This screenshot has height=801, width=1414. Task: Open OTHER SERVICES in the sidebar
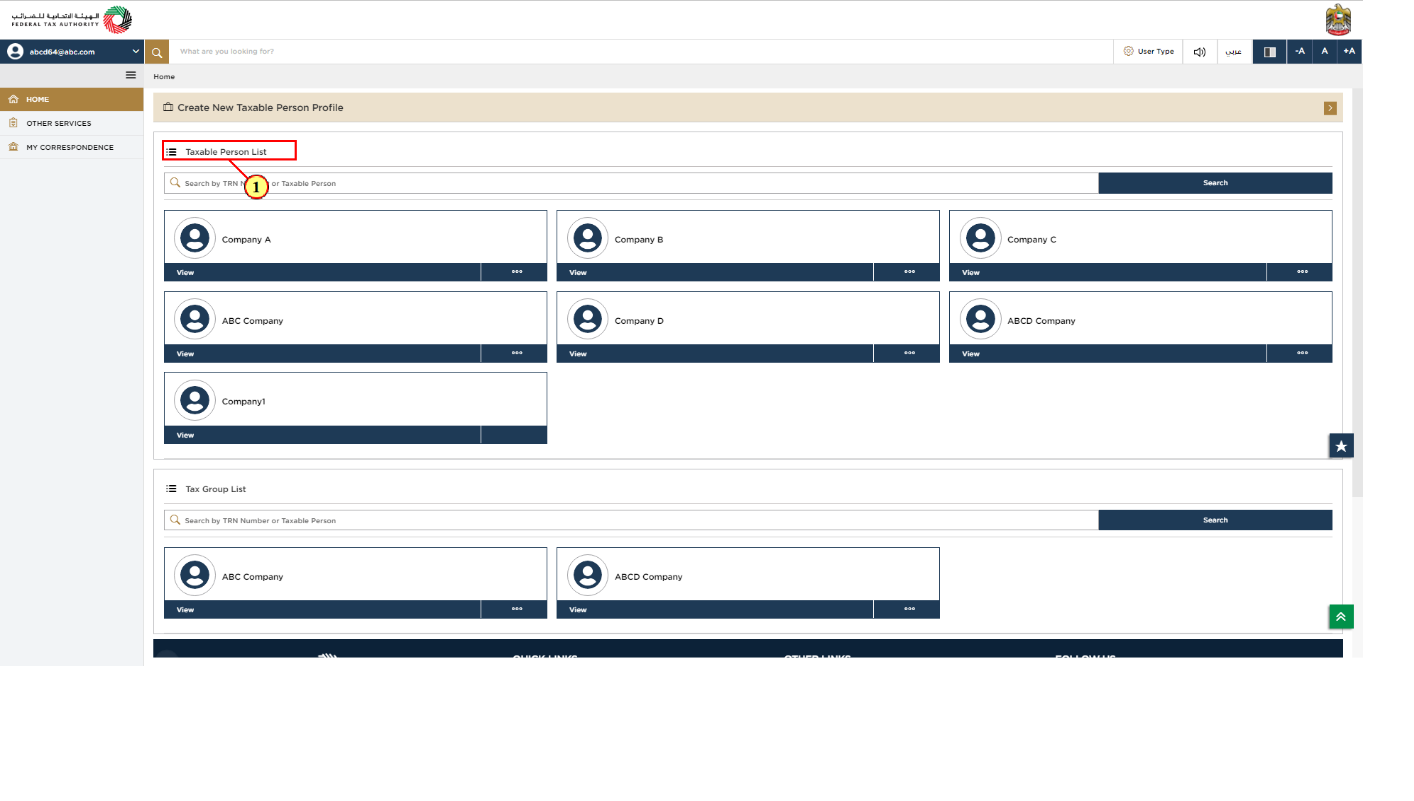pyautogui.click(x=72, y=124)
